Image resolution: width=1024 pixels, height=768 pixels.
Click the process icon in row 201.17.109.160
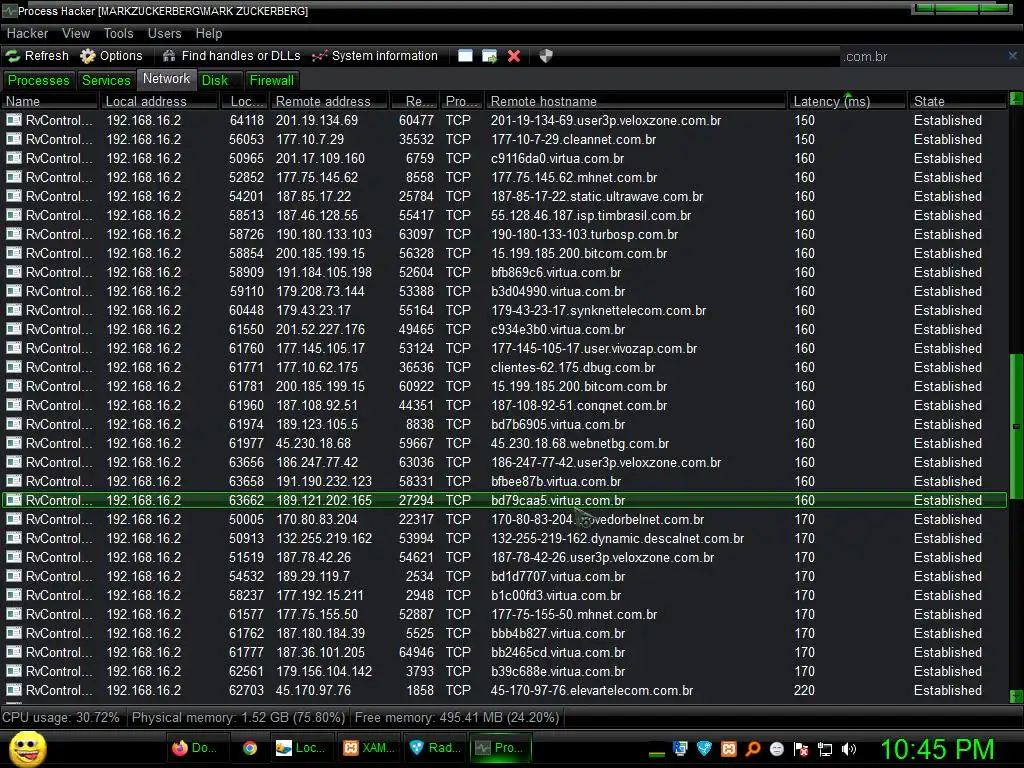coord(14,158)
